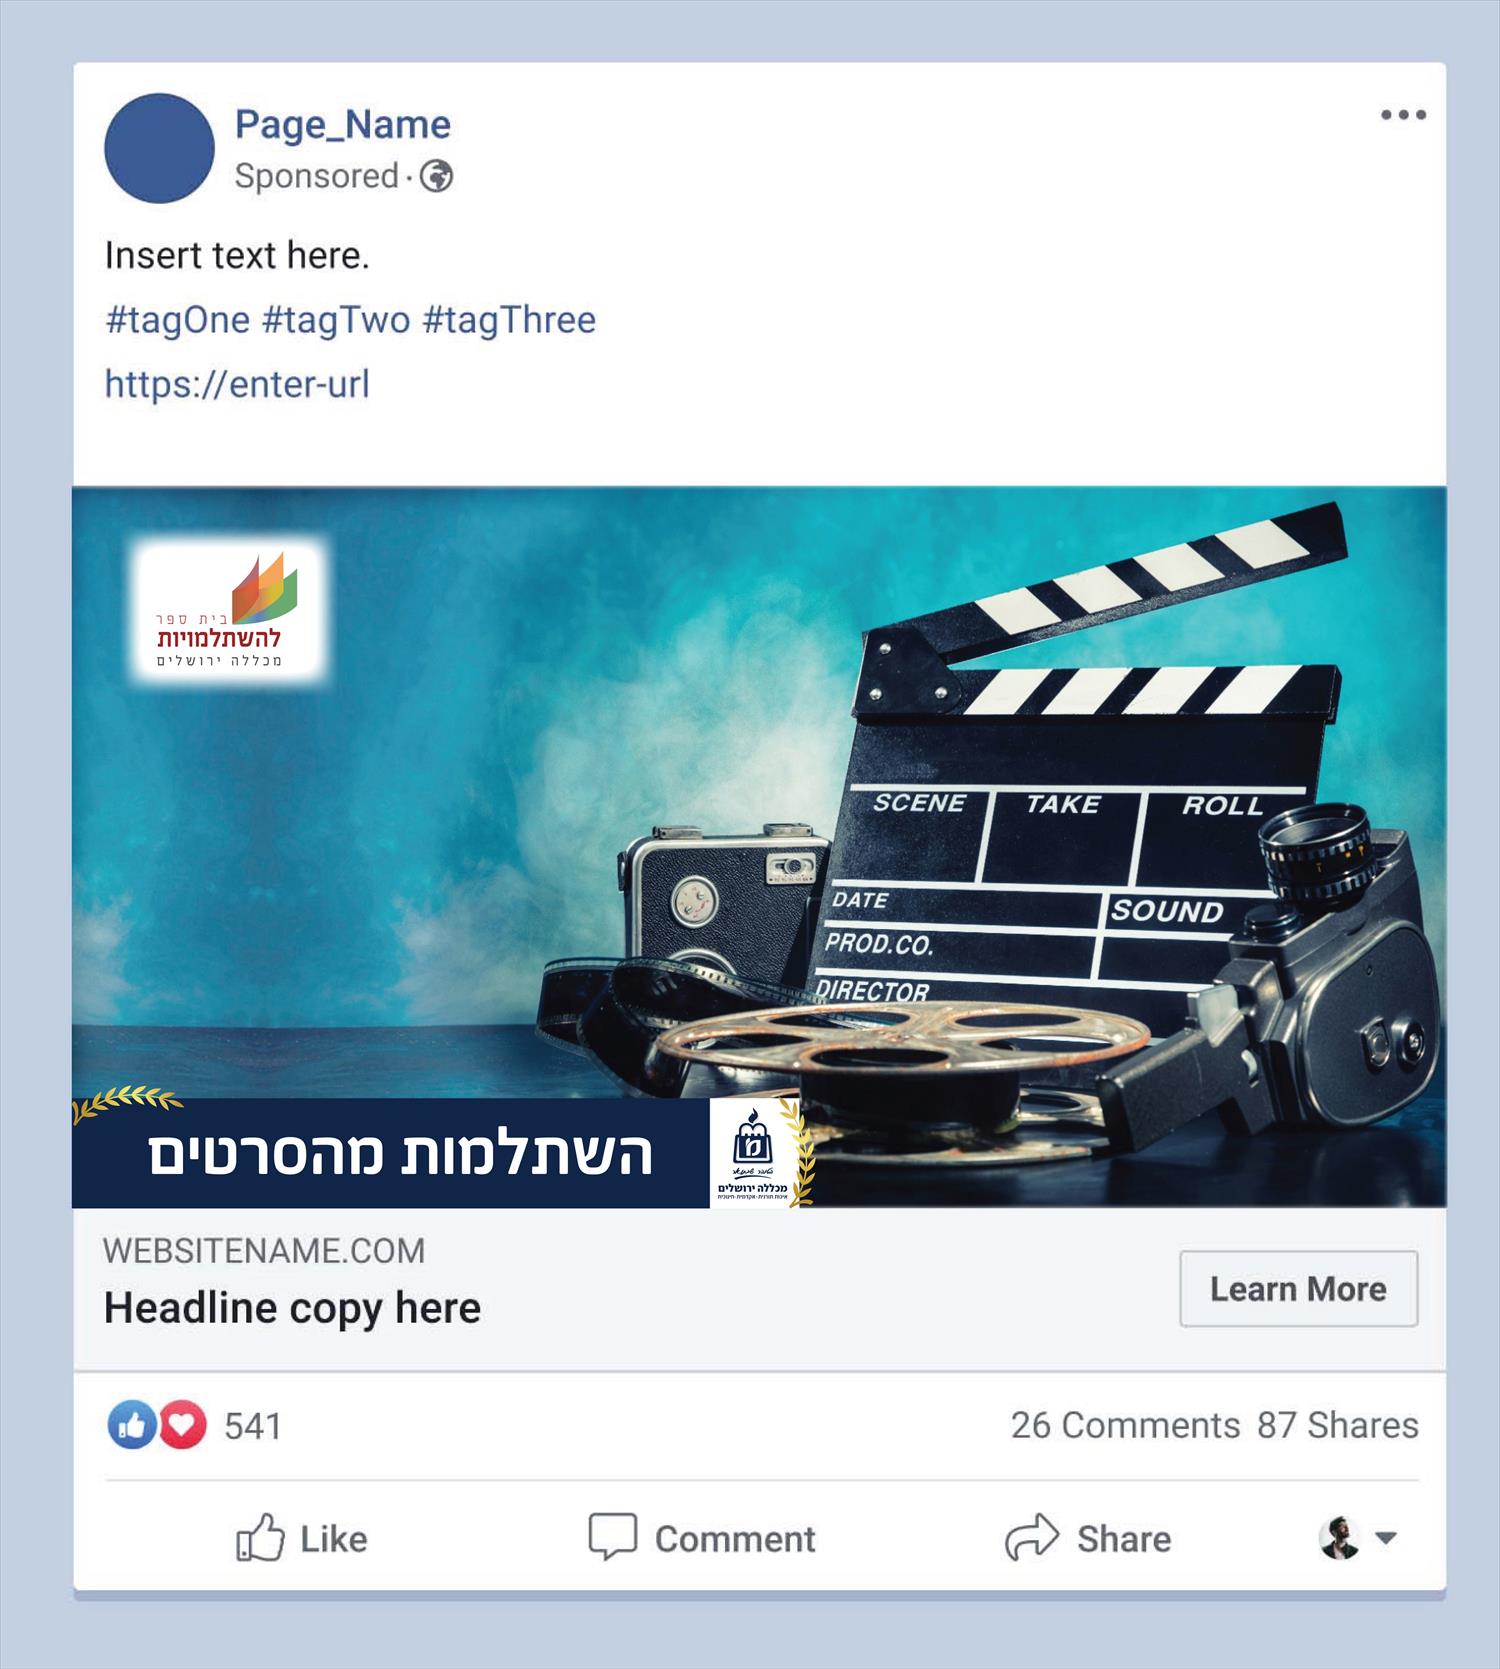
Task: Open the film clapperboard ad image
Action: point(759,847)
